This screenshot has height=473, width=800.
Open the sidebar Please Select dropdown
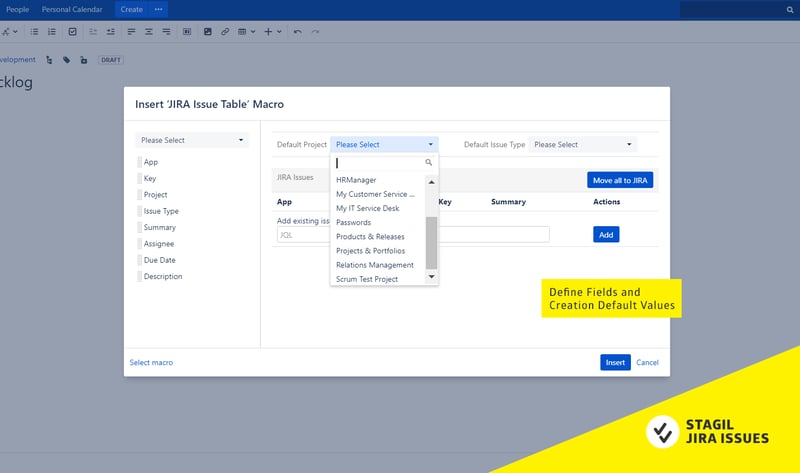point(192,140)
